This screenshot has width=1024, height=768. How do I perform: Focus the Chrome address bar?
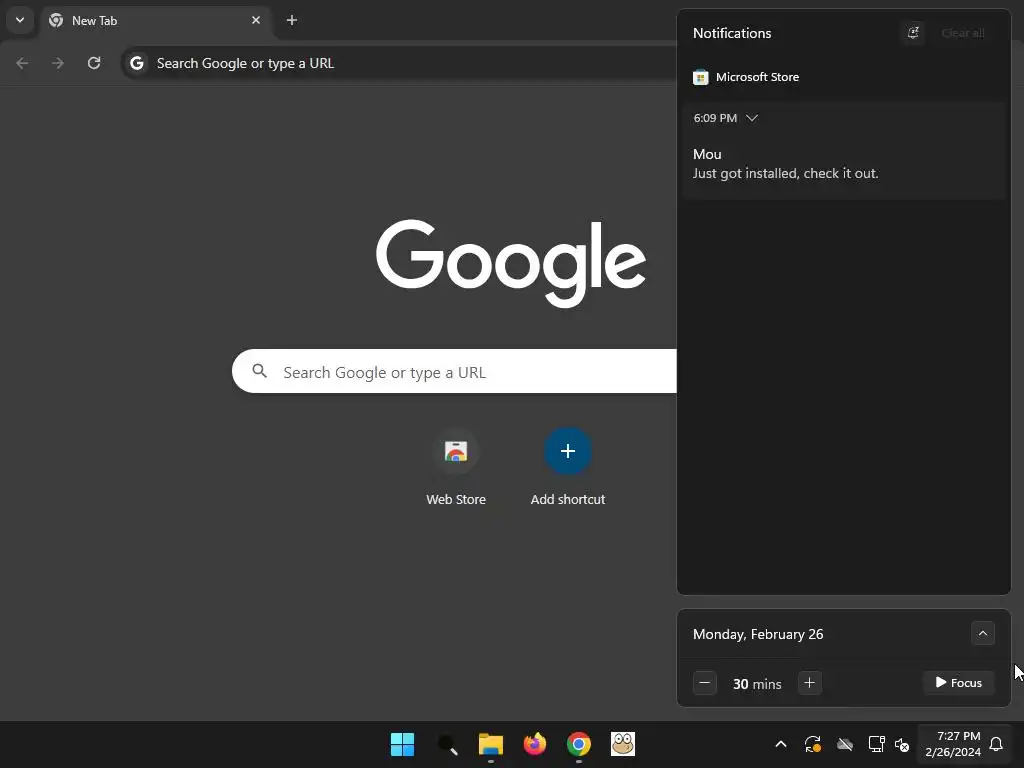click(398, 63)
